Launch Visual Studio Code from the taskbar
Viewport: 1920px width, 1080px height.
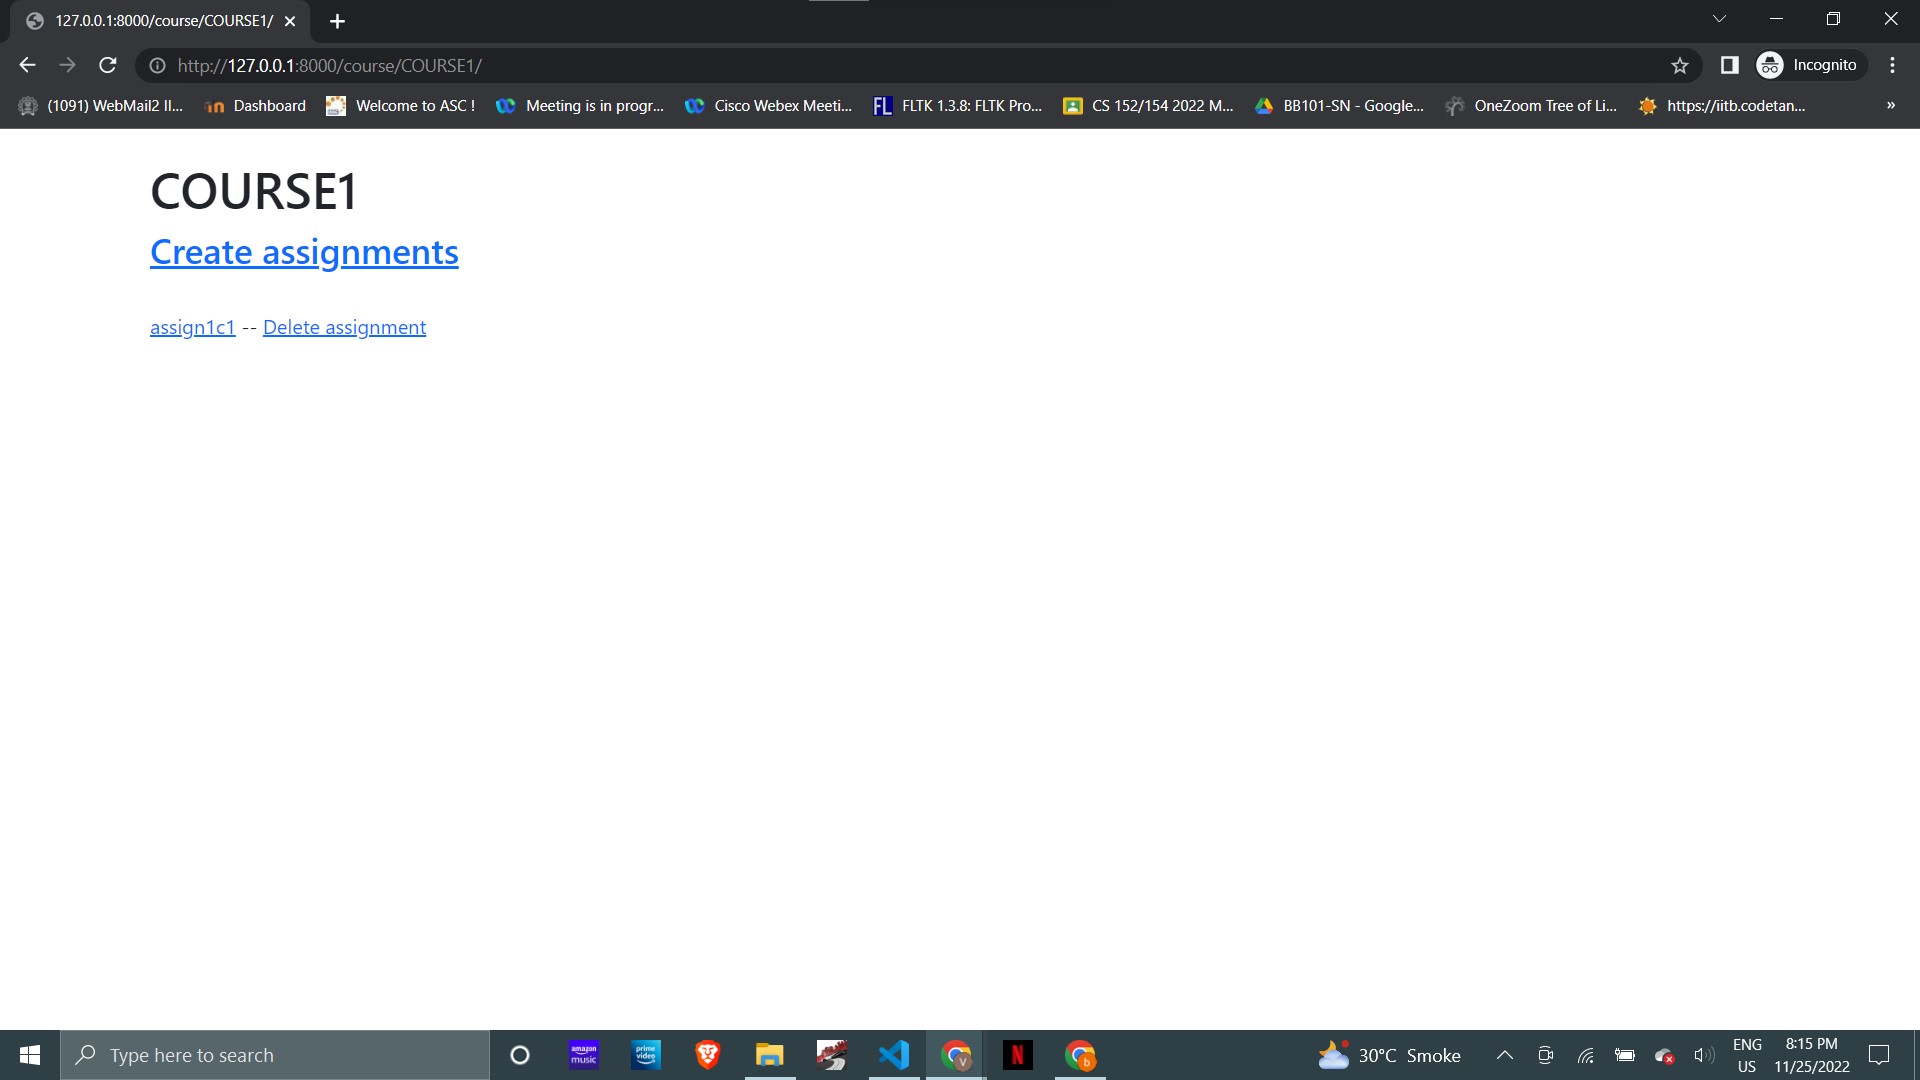point(893,1054)
